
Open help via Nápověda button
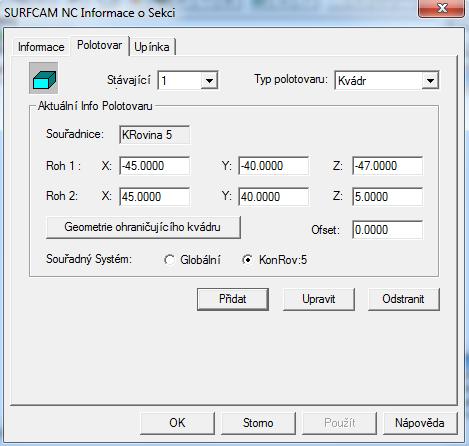(x=420, y=423)
